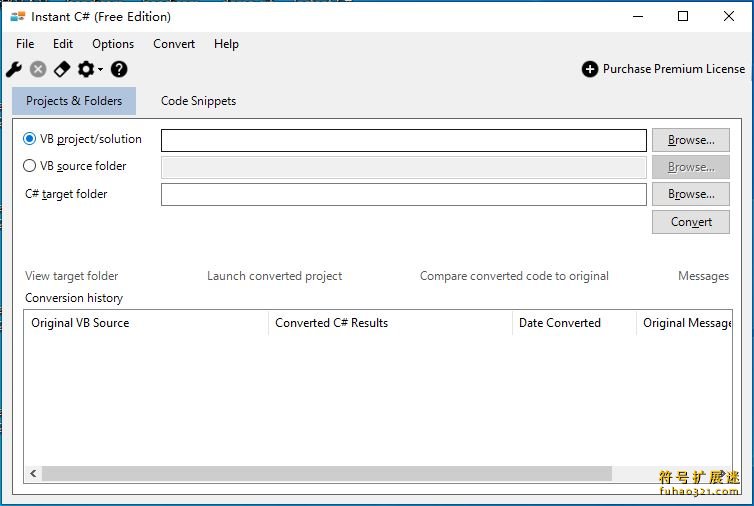Click the question mark help icon

[x=119, y=69]
